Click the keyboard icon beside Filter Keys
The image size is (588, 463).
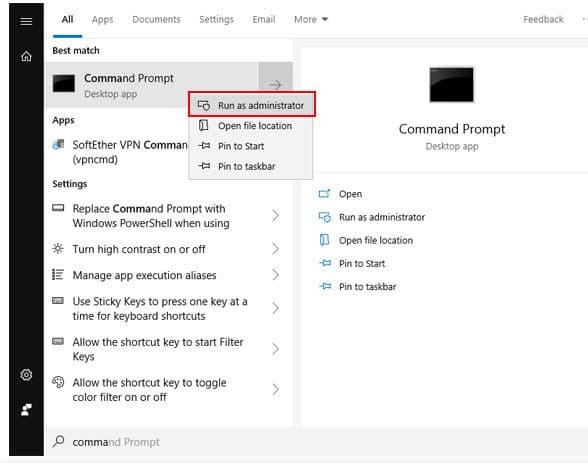(x=58, y=341)
